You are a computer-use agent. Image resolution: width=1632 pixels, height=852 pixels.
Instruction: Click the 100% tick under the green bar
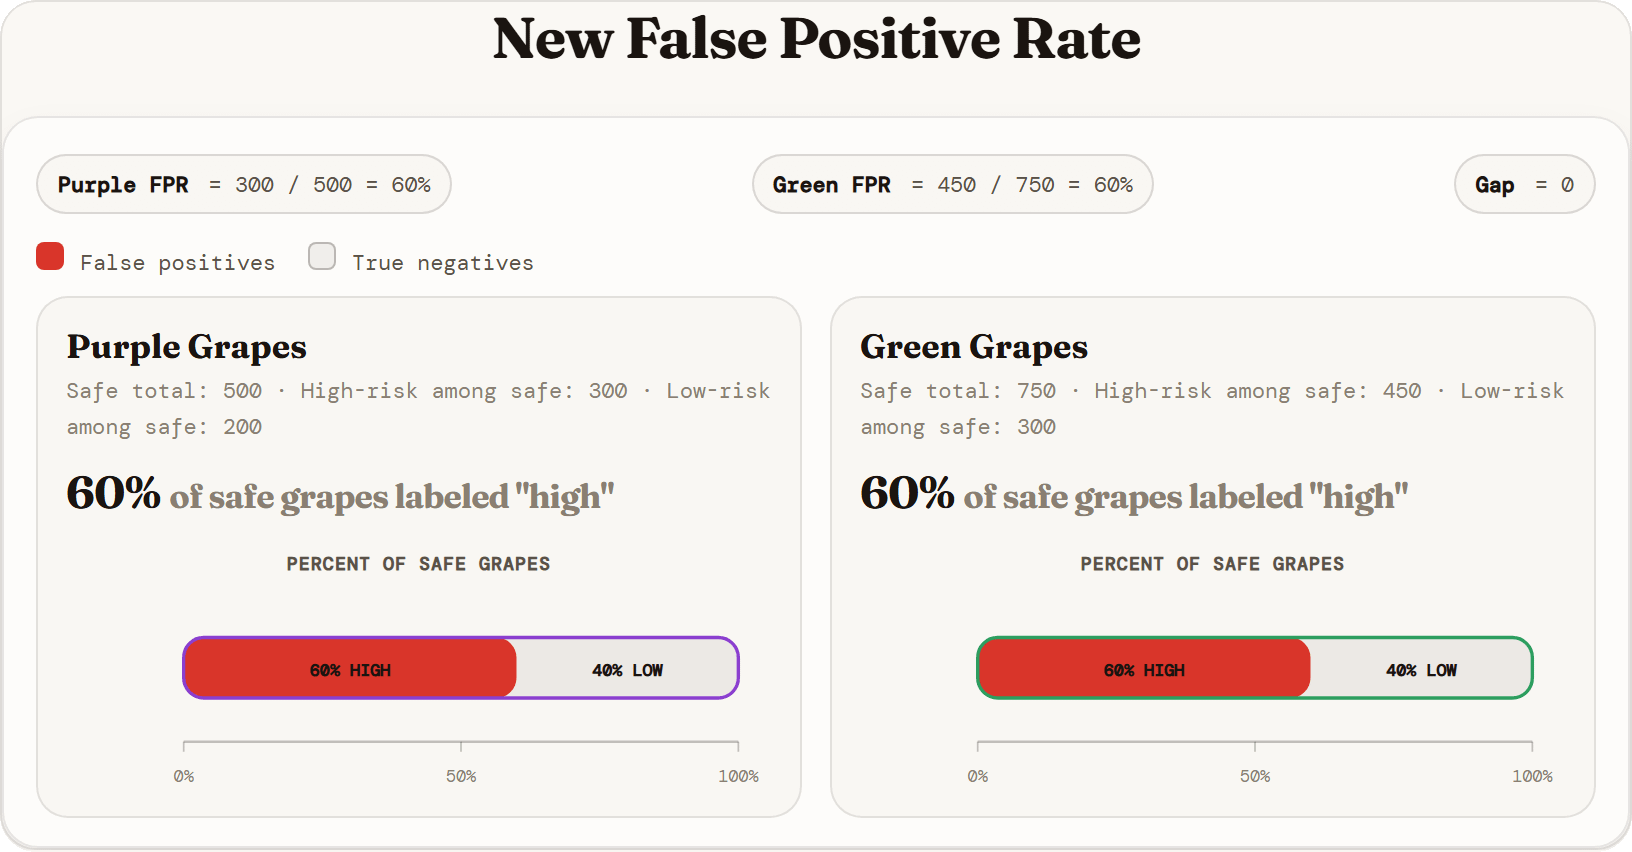(1532, 776)
